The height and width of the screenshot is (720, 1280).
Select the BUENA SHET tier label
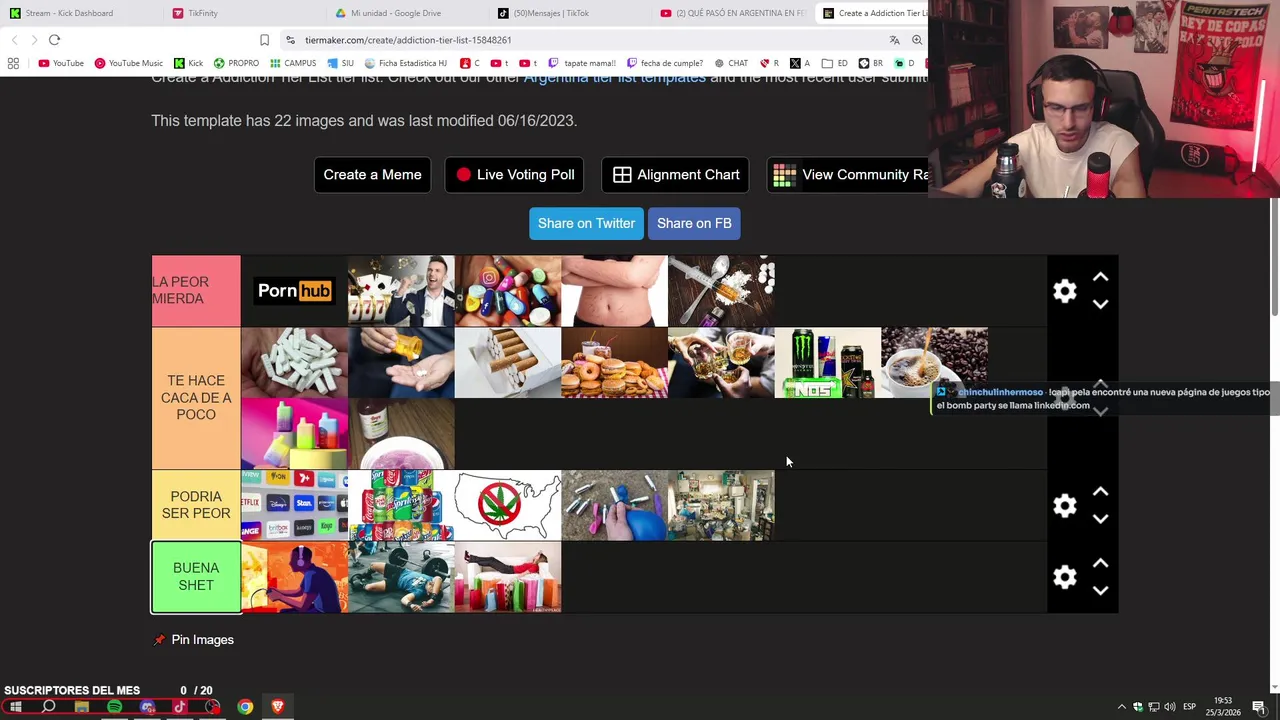pos(196,577)
